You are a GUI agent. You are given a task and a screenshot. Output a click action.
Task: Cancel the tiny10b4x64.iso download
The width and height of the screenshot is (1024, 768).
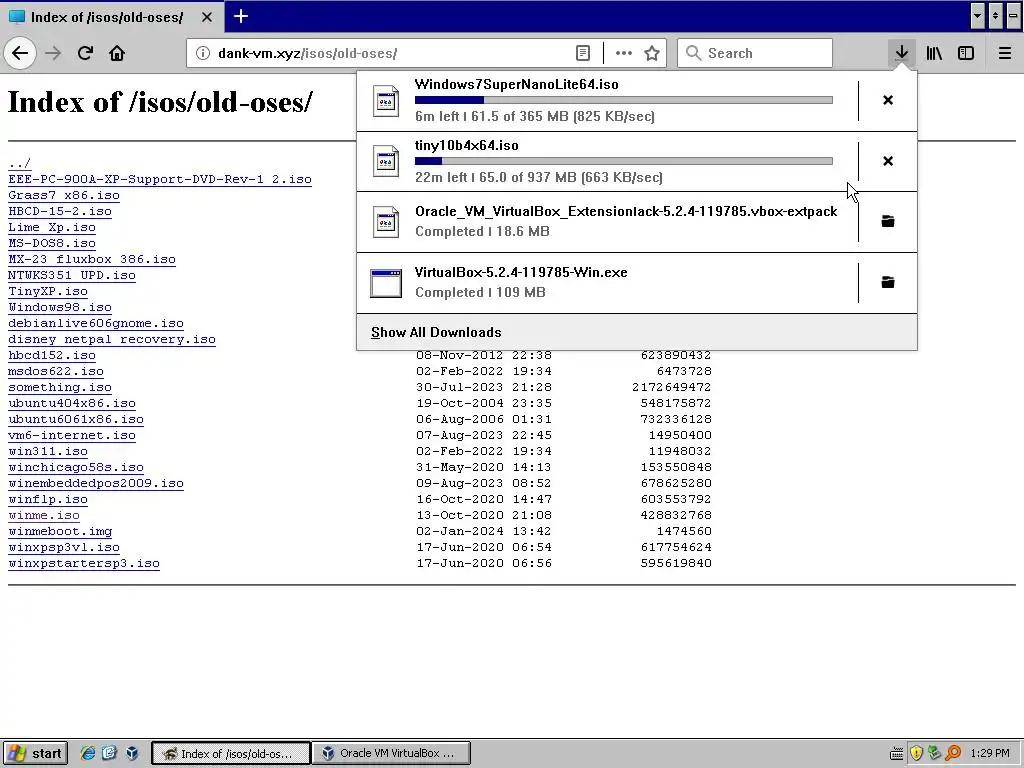point(888,161)
